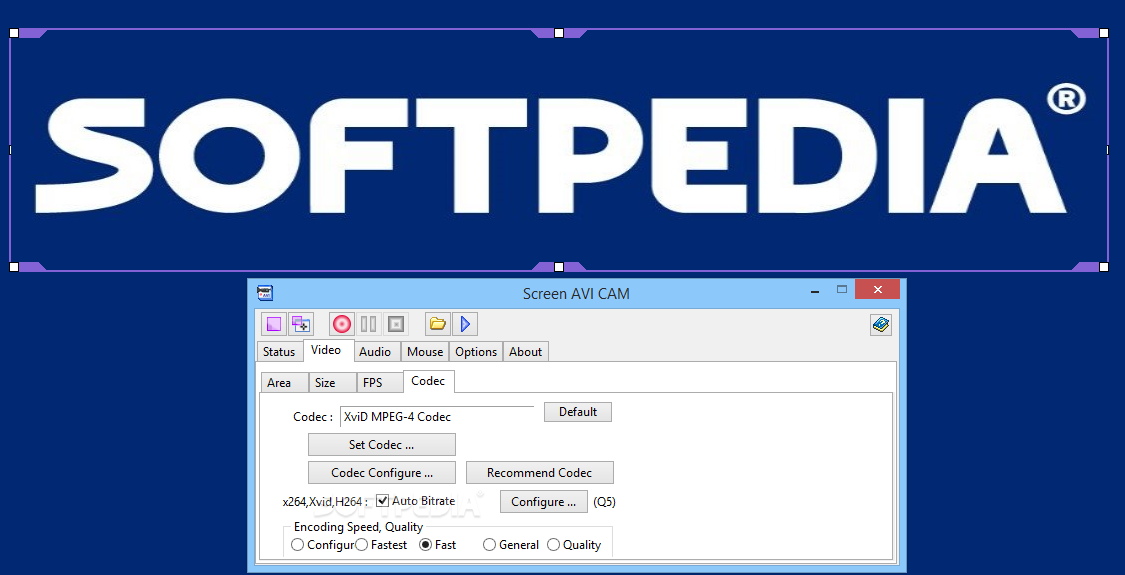Click the Configure ... bitrate button
Viewport: 1125px width, 575px height.
(544, 502)
